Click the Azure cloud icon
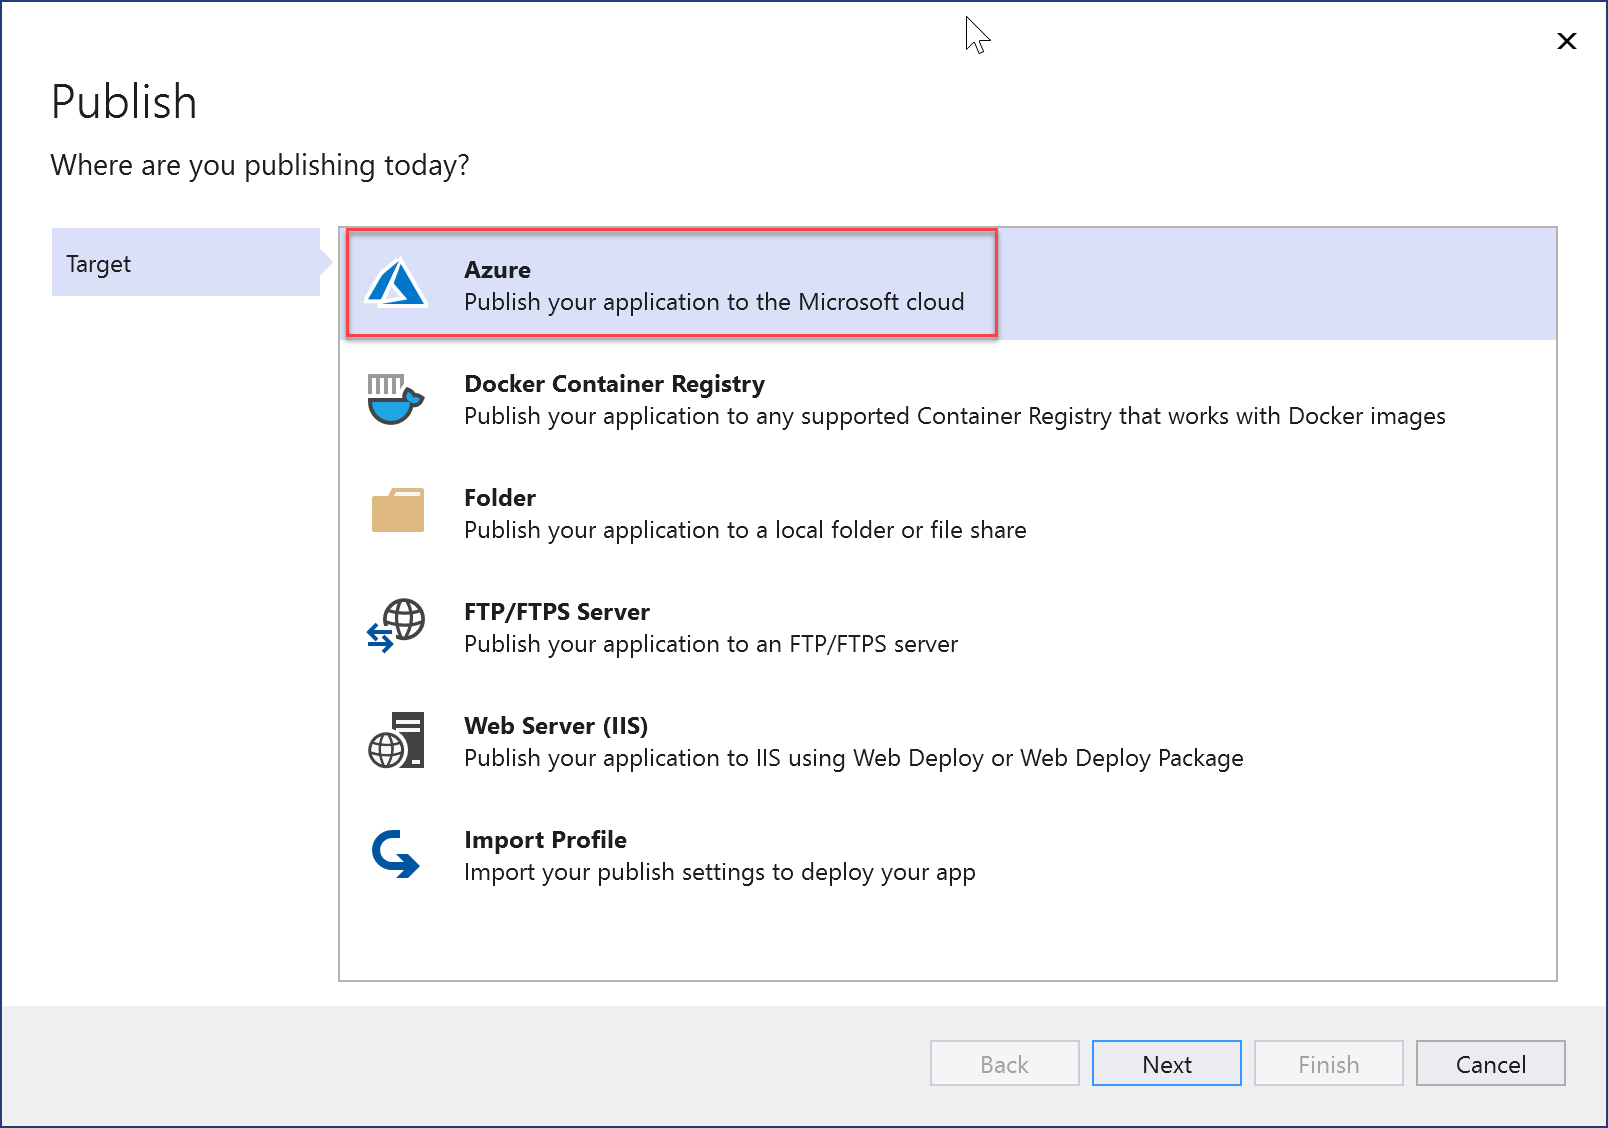 [396, 283]
